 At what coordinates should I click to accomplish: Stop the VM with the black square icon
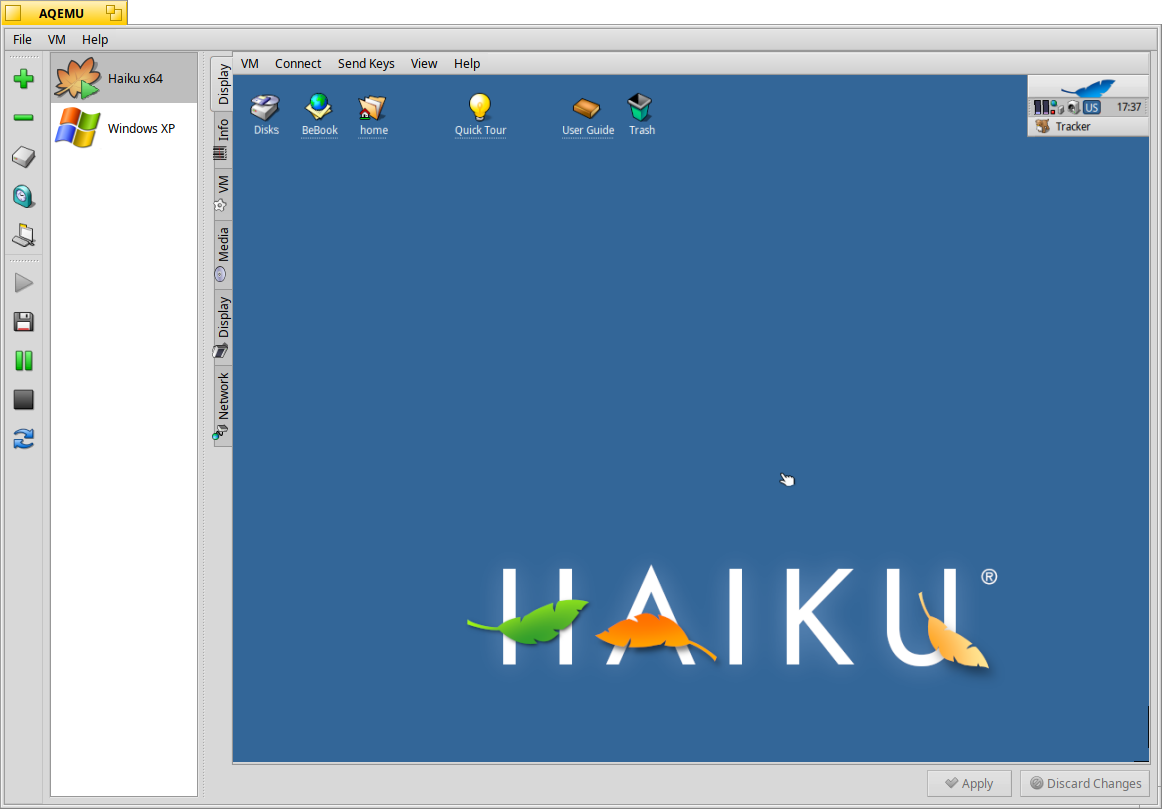click(24, 400)
